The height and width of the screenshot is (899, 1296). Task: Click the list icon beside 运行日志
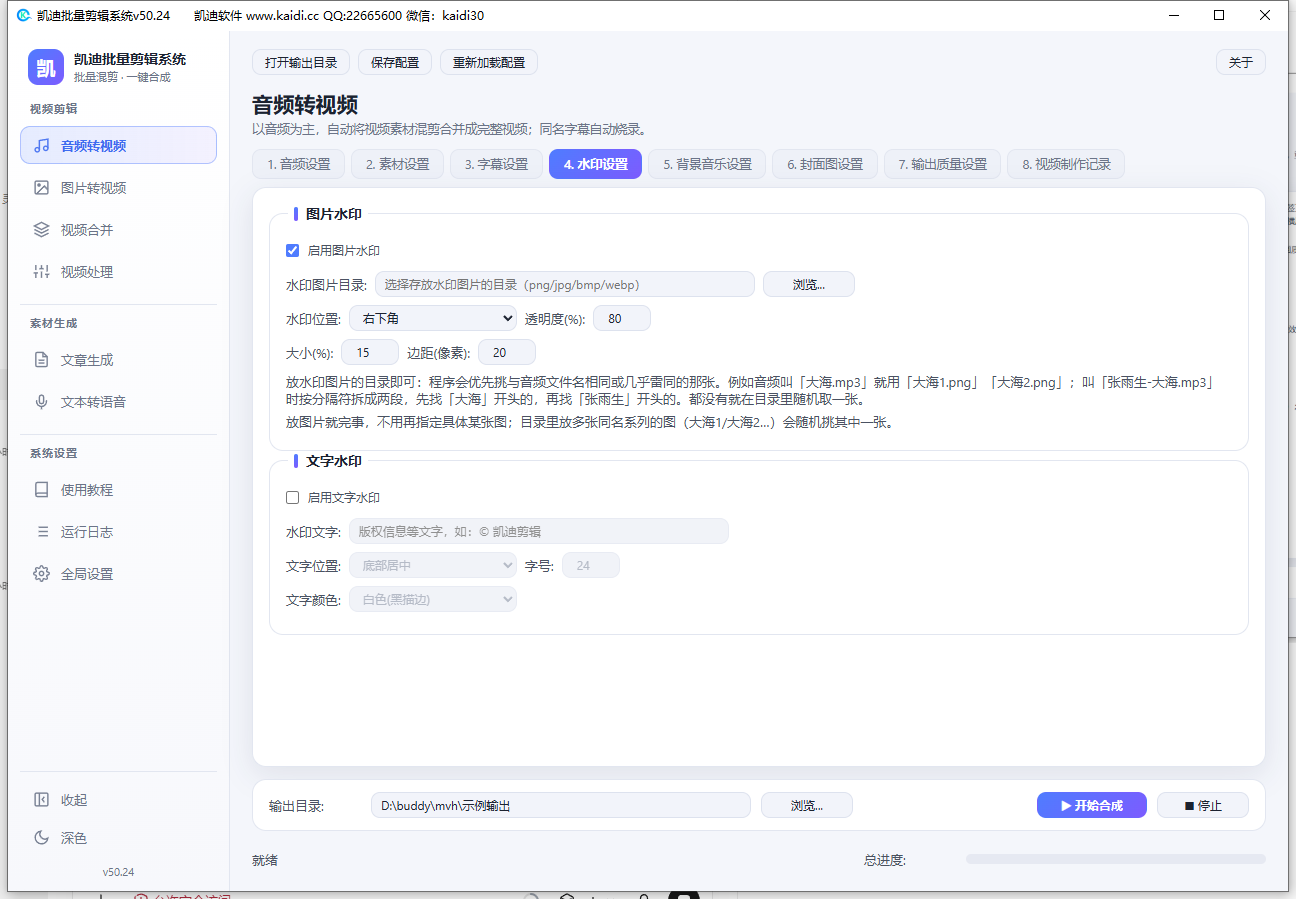[x=42, y=531]
